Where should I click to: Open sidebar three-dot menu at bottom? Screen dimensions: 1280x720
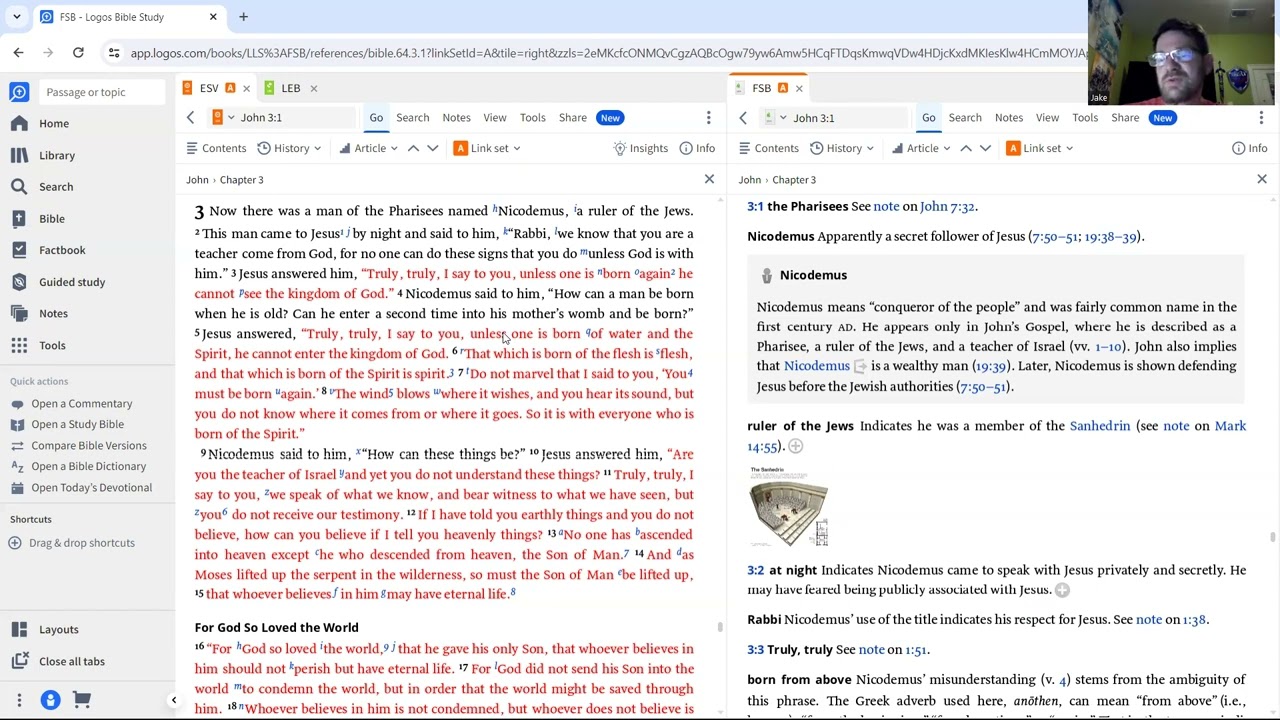pos(19,701)
